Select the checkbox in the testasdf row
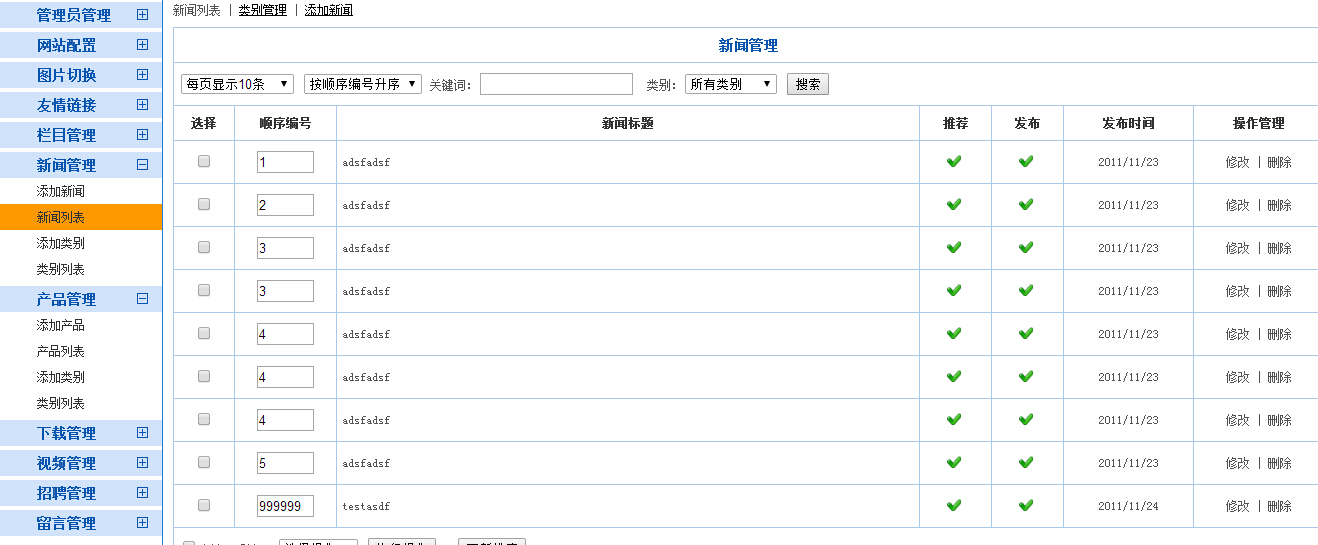Image resolution: width=1318 pixels, height=545 pixels. click(x=204, y=505)
